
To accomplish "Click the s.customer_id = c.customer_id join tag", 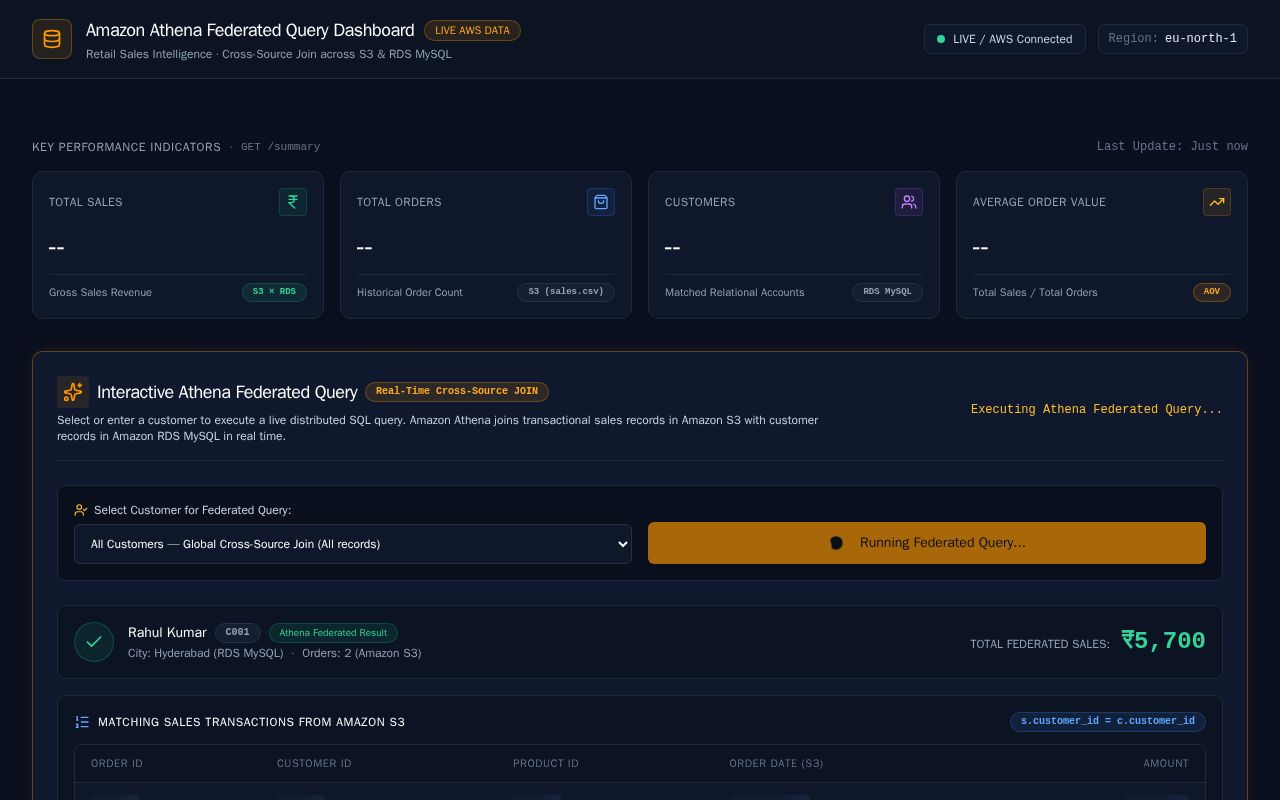I will click(x=1108, y=721).
